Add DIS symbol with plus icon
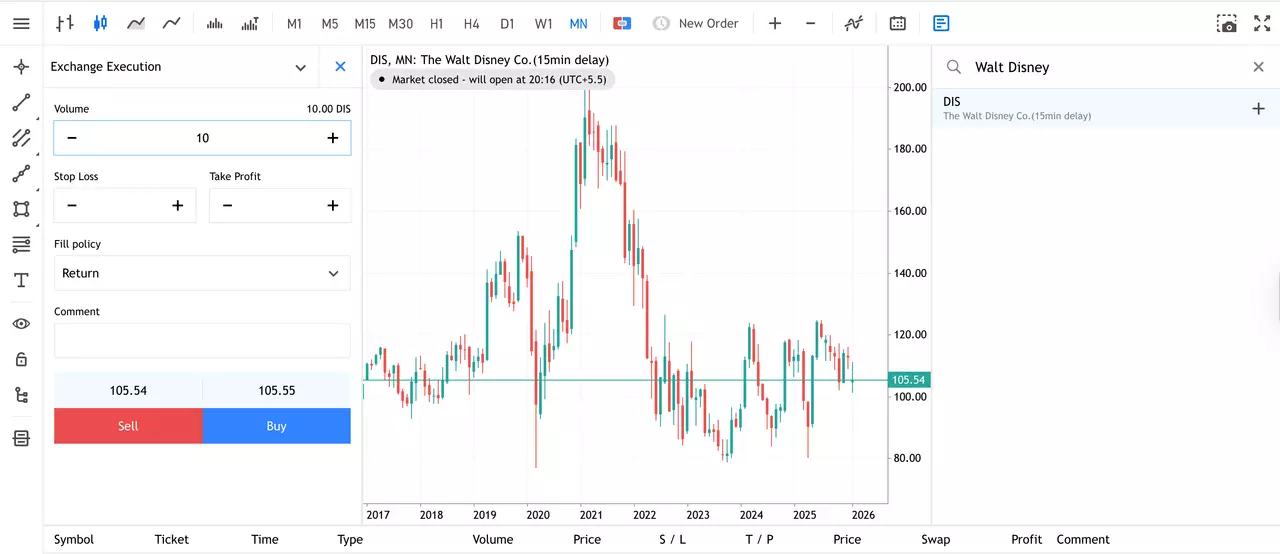The width and height of the screenshot is (1280, 554). click(x=1259, y=108)
